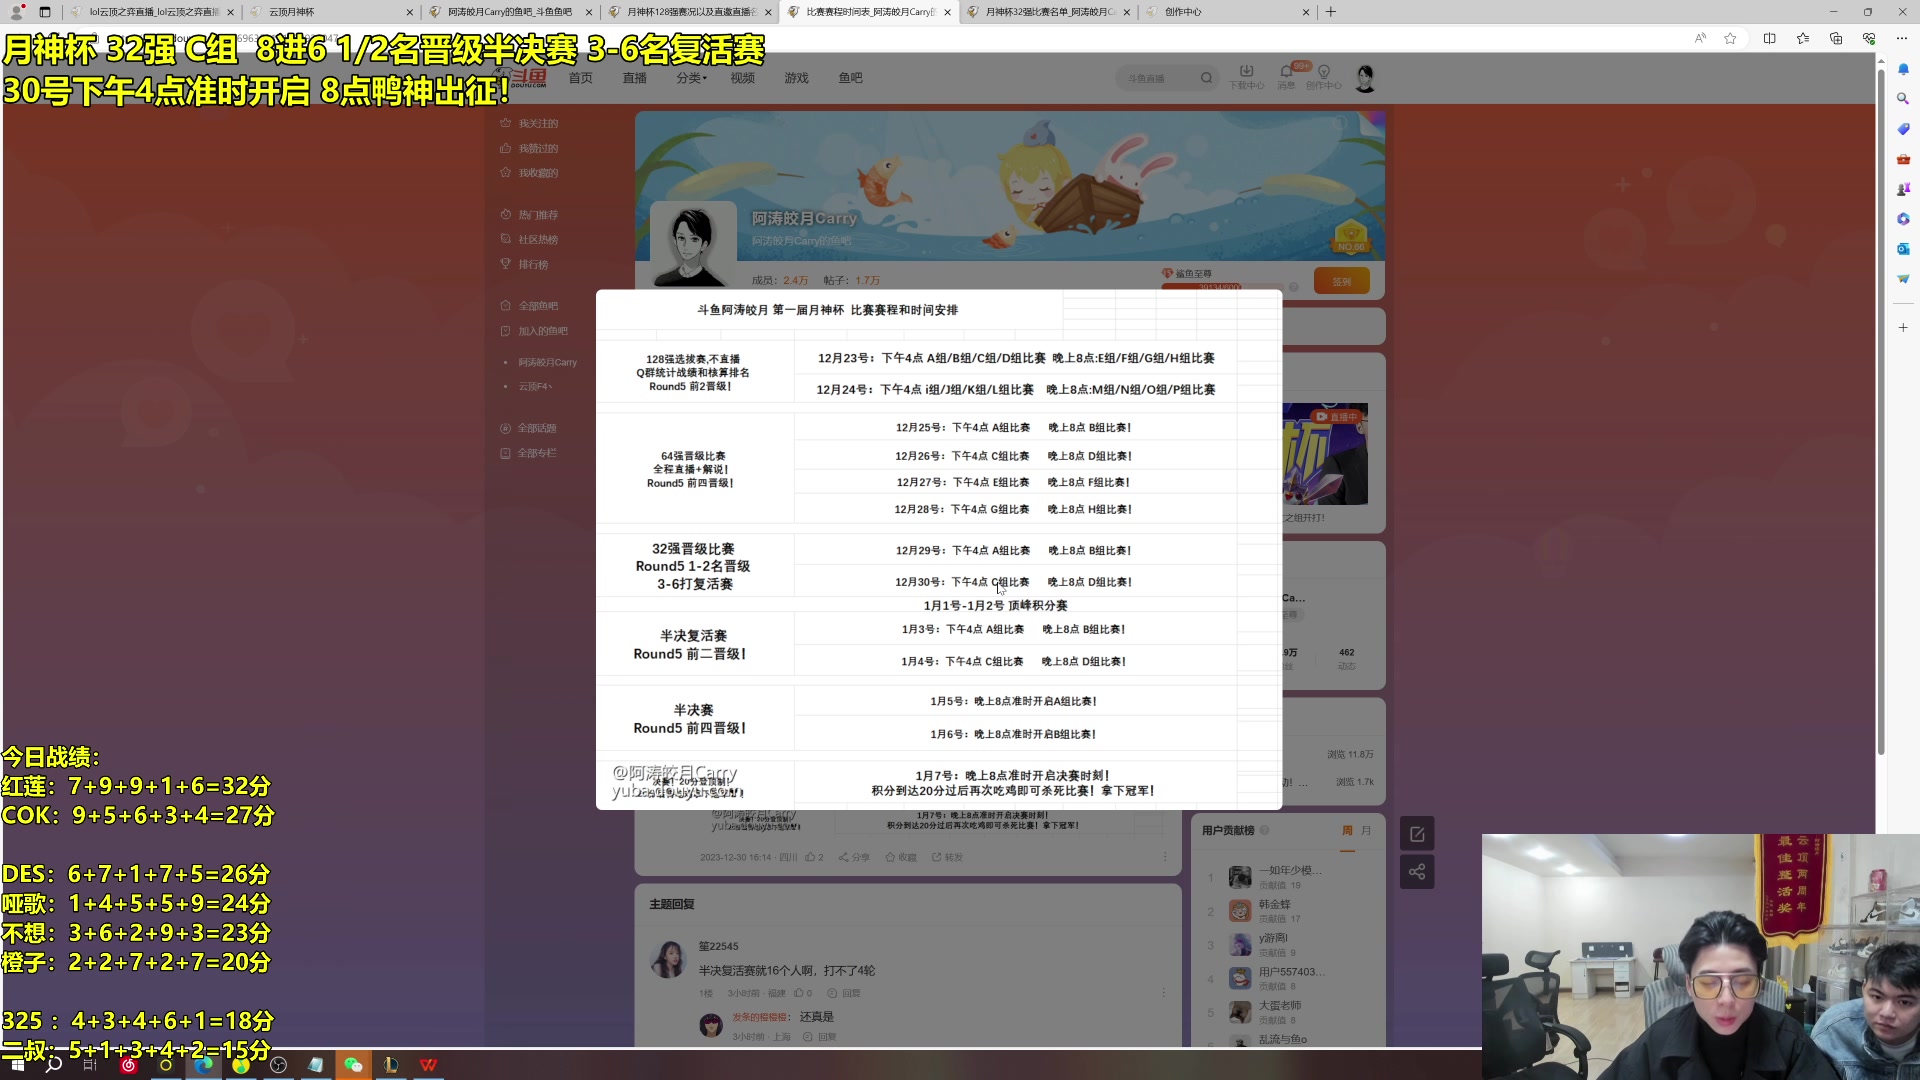Add this page to browser favorites
This screenshot has height=1080, width=1920.
pos(1730,38)
